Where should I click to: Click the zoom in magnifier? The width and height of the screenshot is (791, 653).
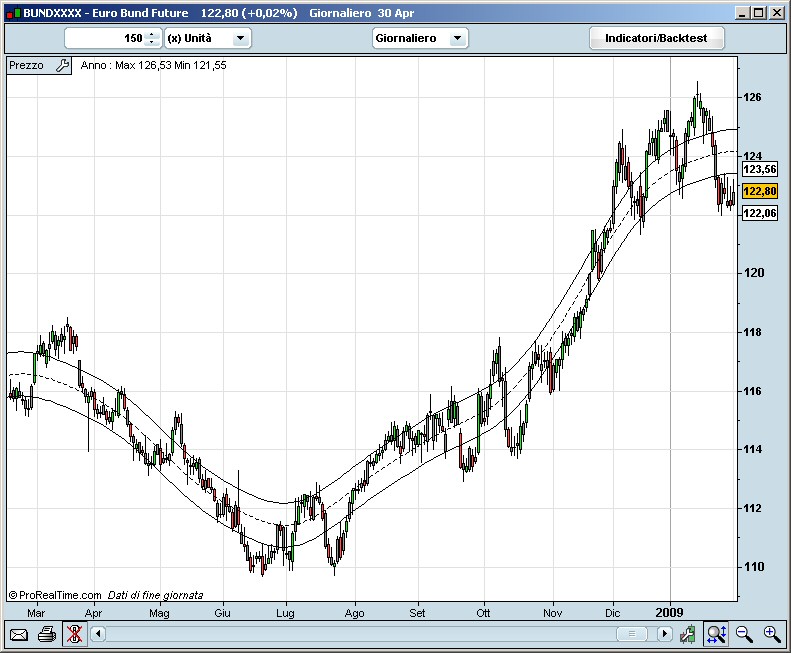pyautogui.click(x=772, y=634)
